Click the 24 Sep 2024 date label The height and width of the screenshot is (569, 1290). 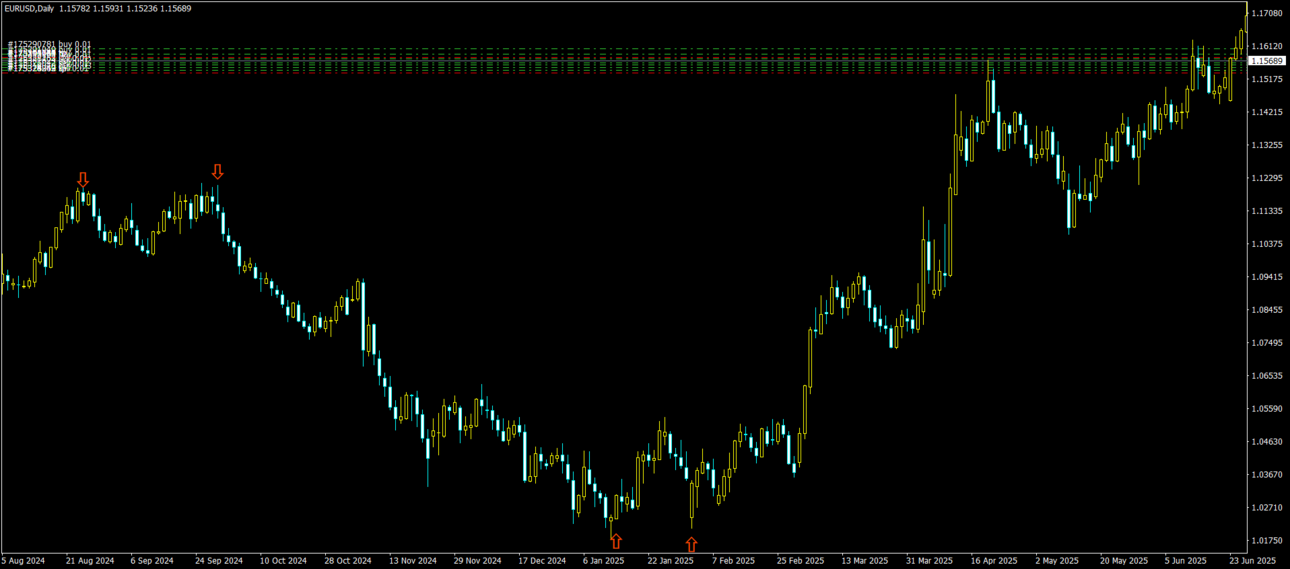coord(219,561)
